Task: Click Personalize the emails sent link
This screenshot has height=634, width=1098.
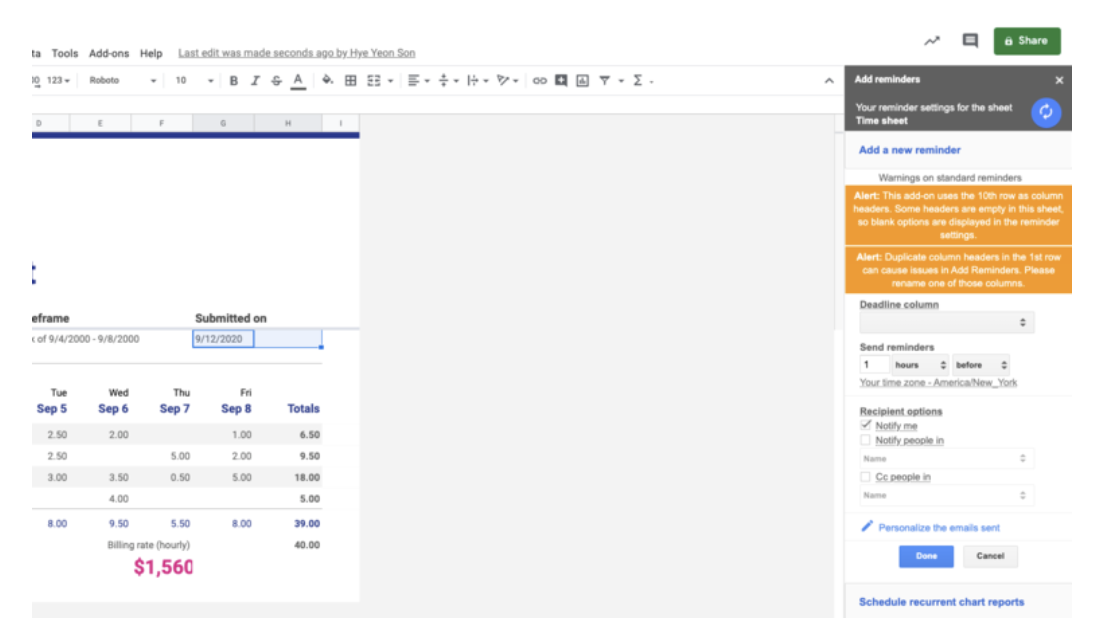Action: point(939,528)
